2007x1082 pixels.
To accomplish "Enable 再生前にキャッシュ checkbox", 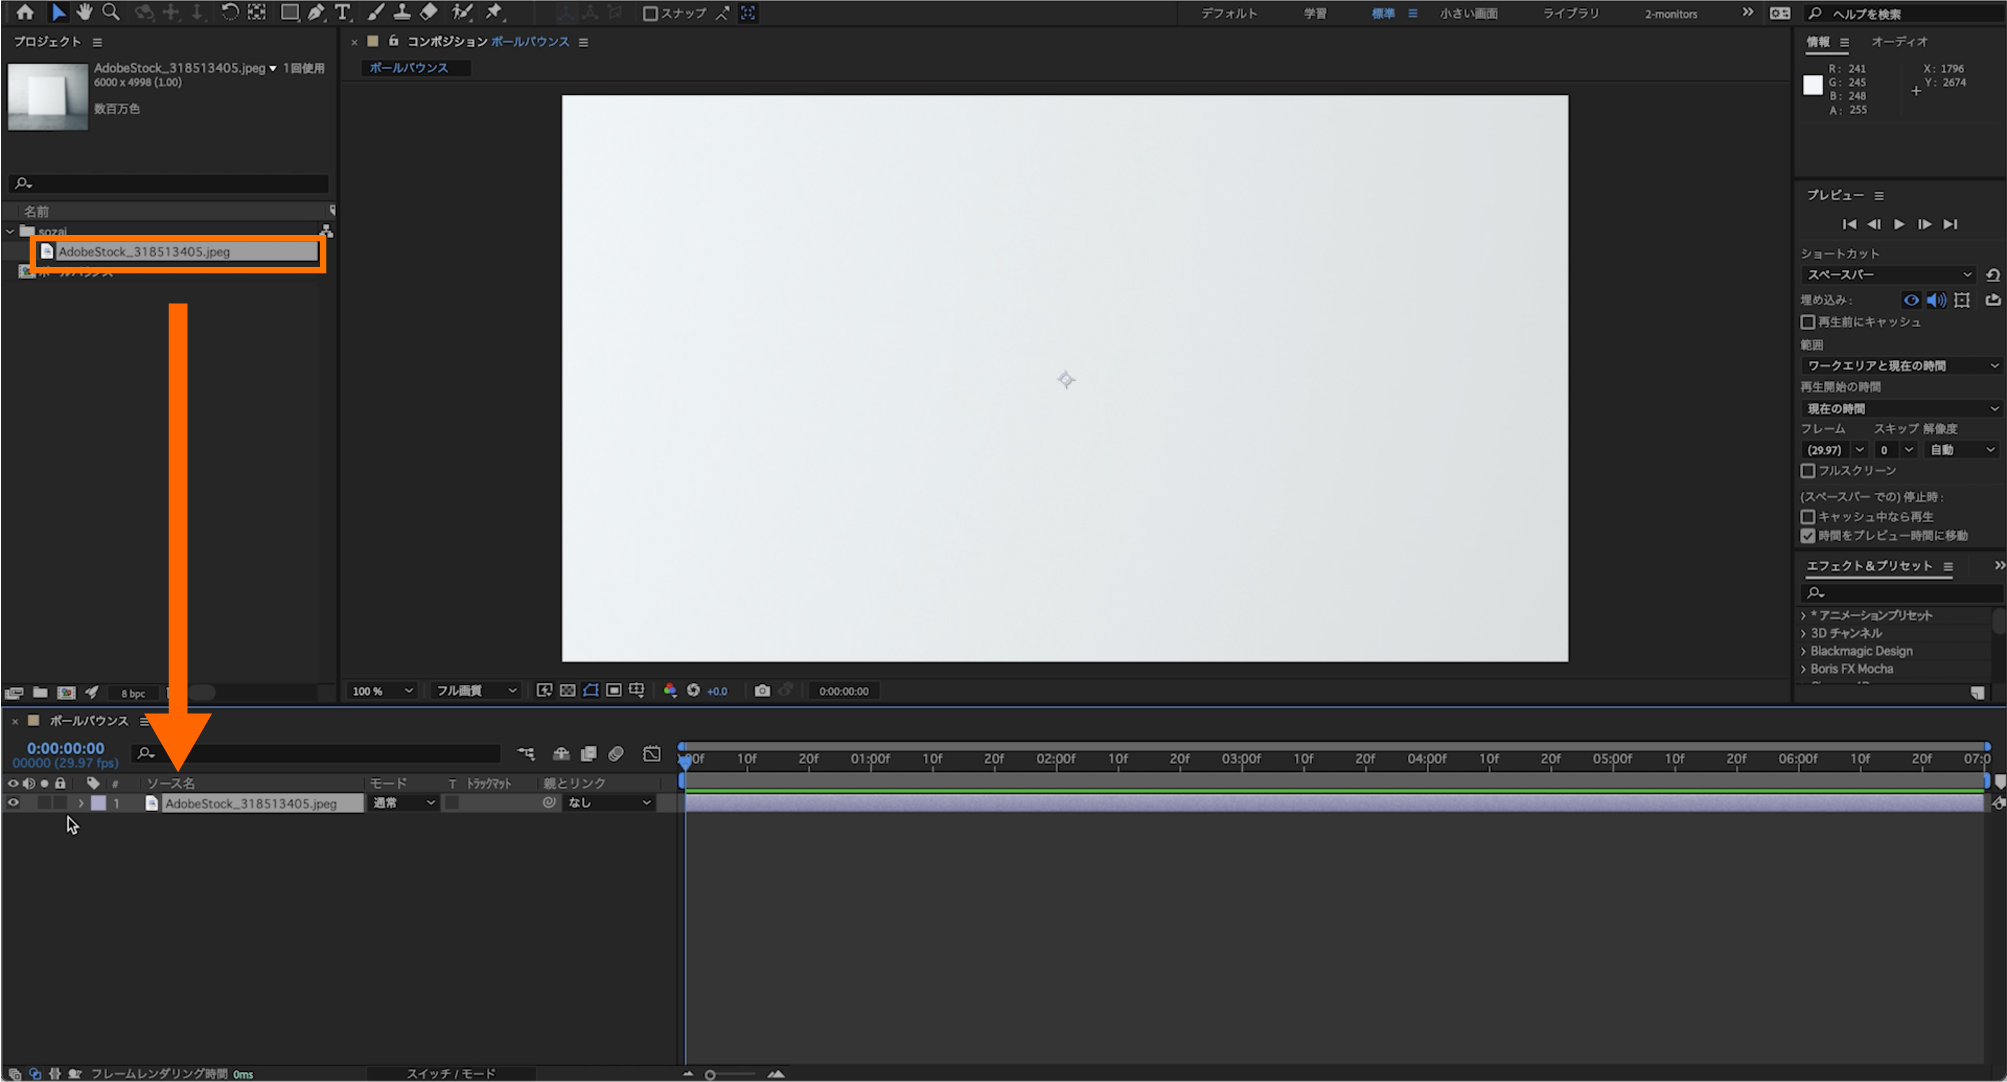I will 1808,322.
